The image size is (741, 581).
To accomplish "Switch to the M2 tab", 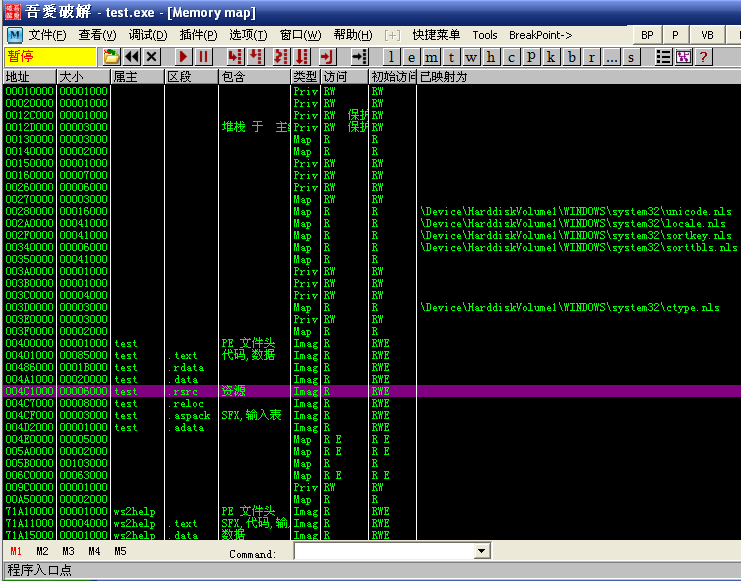I will [42, 551].
